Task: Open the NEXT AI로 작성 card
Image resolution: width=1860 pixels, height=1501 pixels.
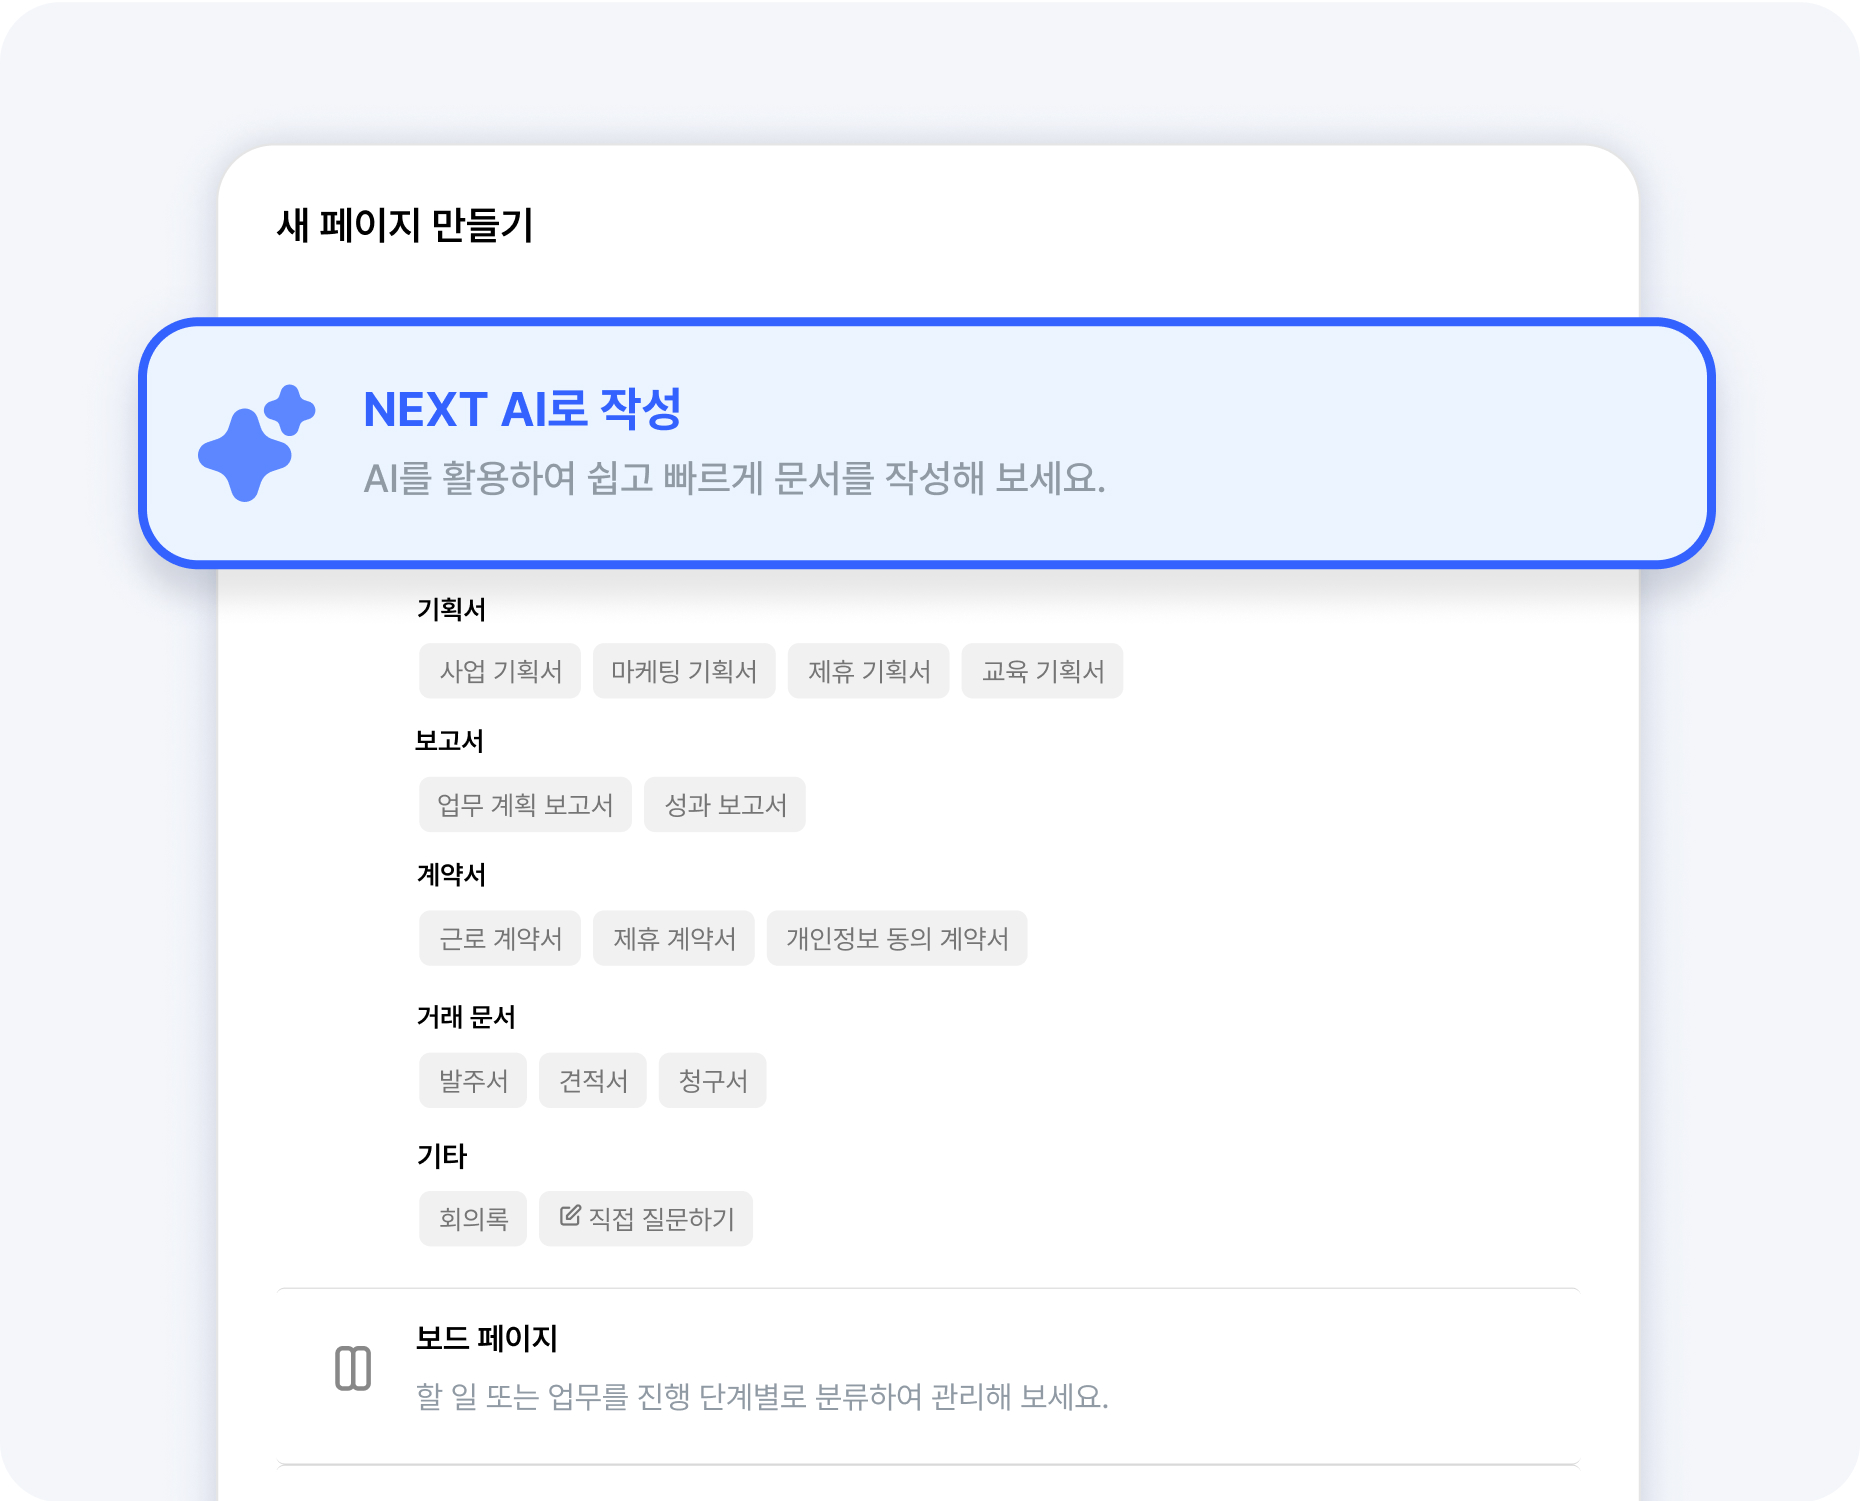Action: [927, 443]
